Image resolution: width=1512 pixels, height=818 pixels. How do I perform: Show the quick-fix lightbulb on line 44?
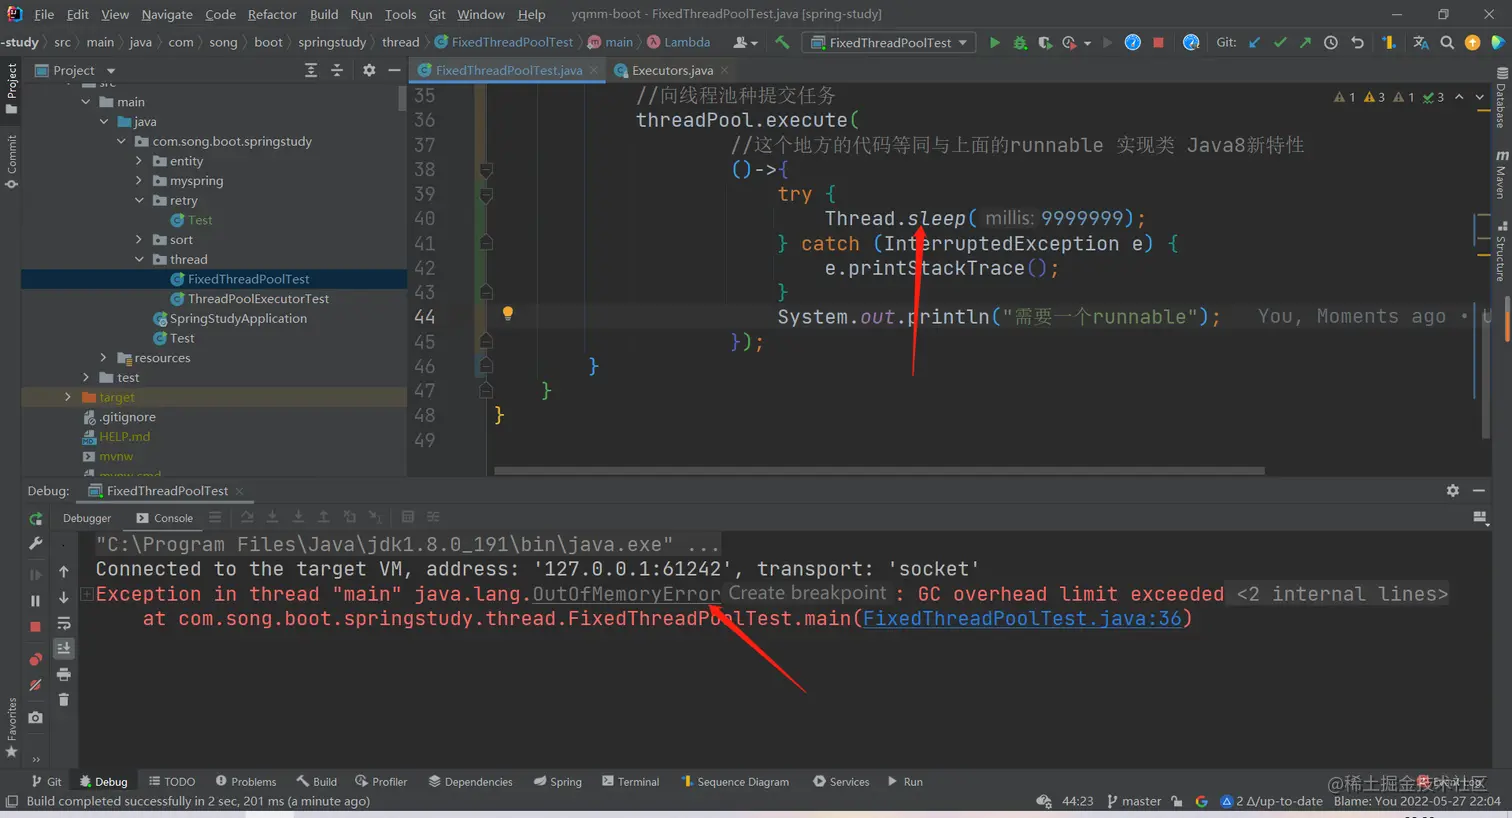508,313
